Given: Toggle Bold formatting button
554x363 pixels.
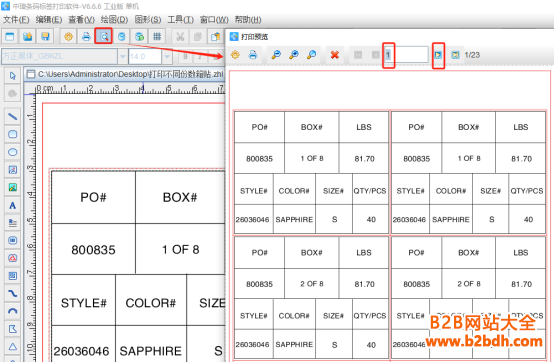Looking at the screenshot, I should (185, 57).
